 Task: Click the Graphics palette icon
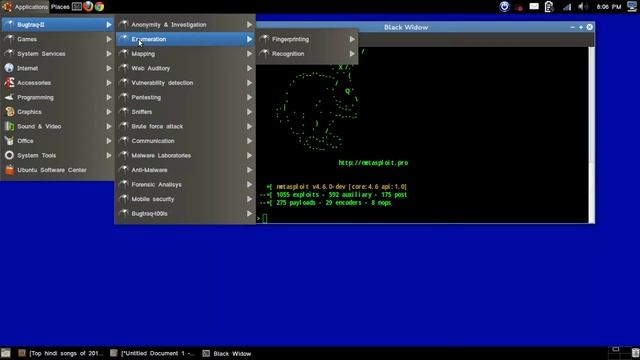(9, 112)
